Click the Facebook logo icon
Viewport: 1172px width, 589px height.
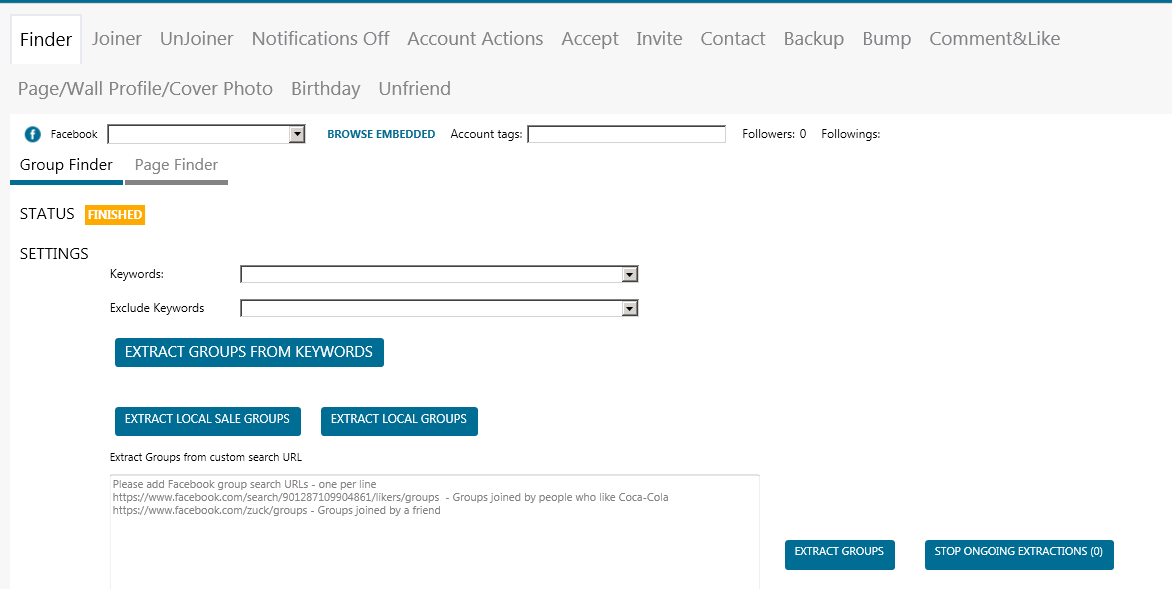[32, 135]
